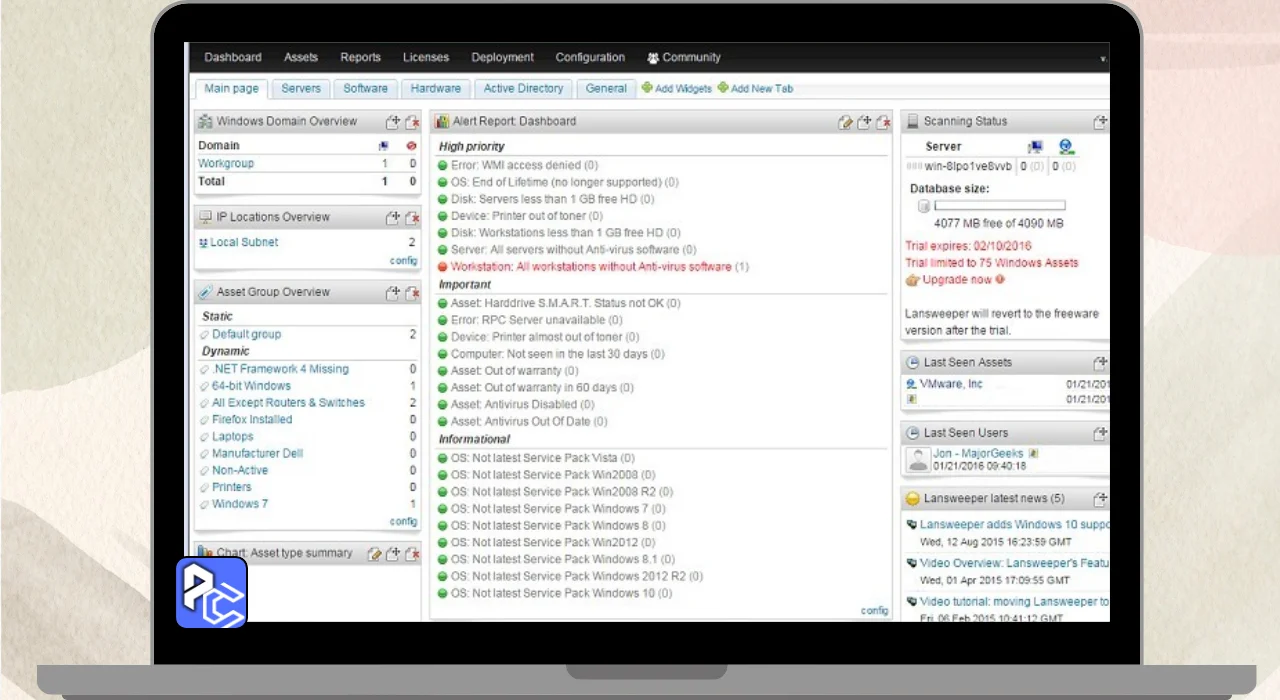Image resolution: width=1280 pixels, height=700 pixels.
Task: Open the Community menu
Action: [x=684, y=58]
